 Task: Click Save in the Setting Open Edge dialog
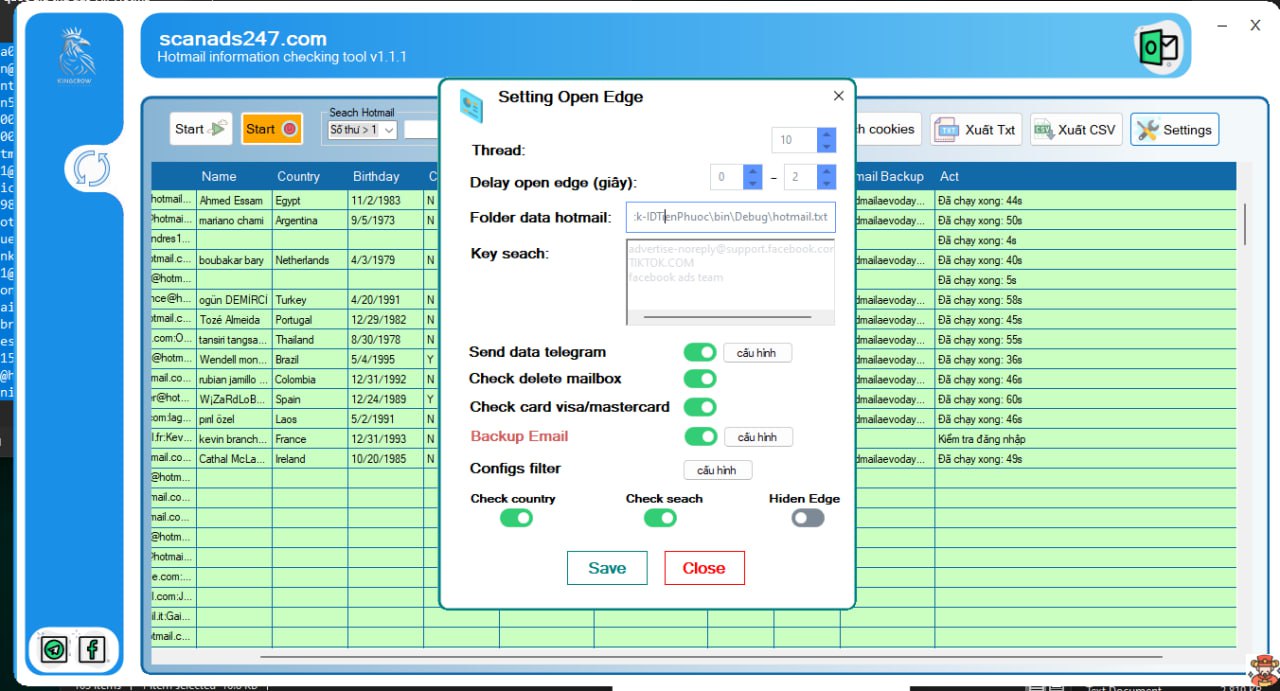tap(607, 568)
